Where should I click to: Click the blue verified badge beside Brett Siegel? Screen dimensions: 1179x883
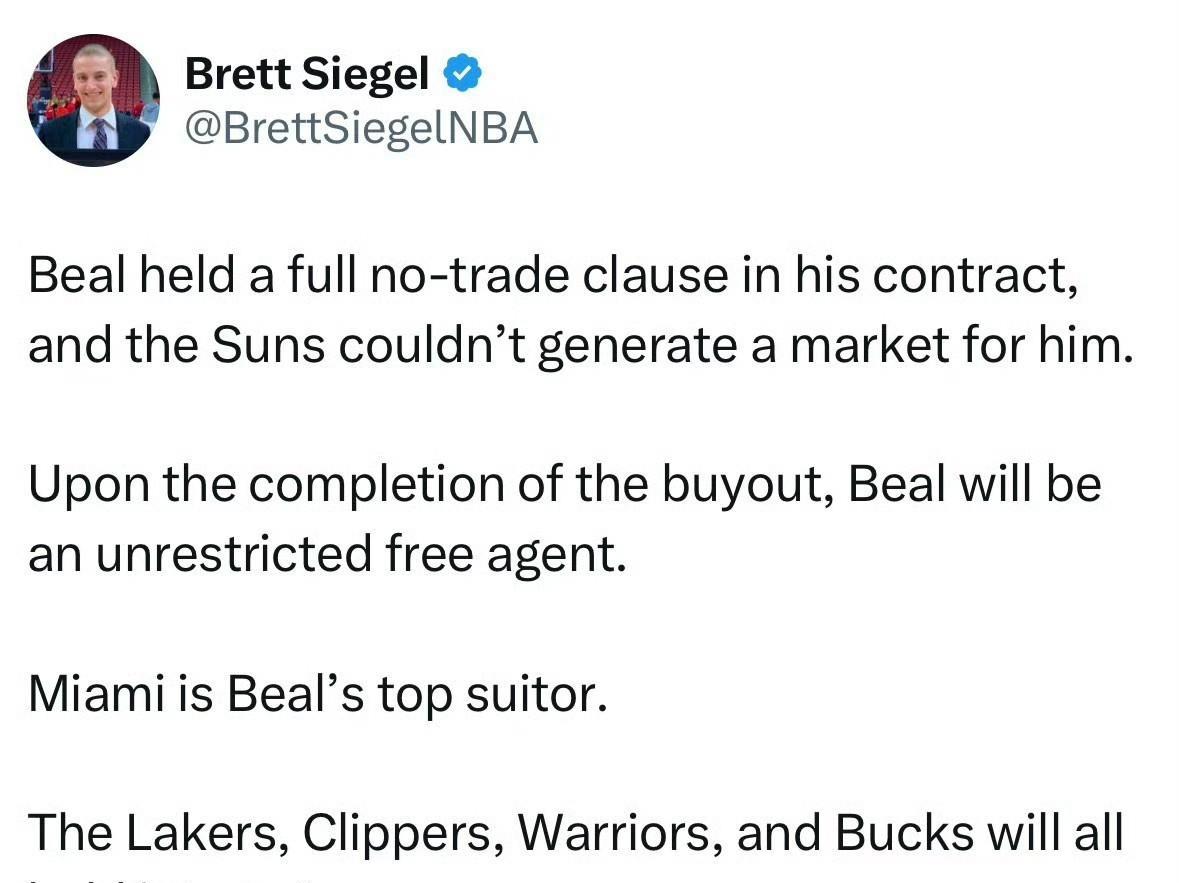(462, 73)
